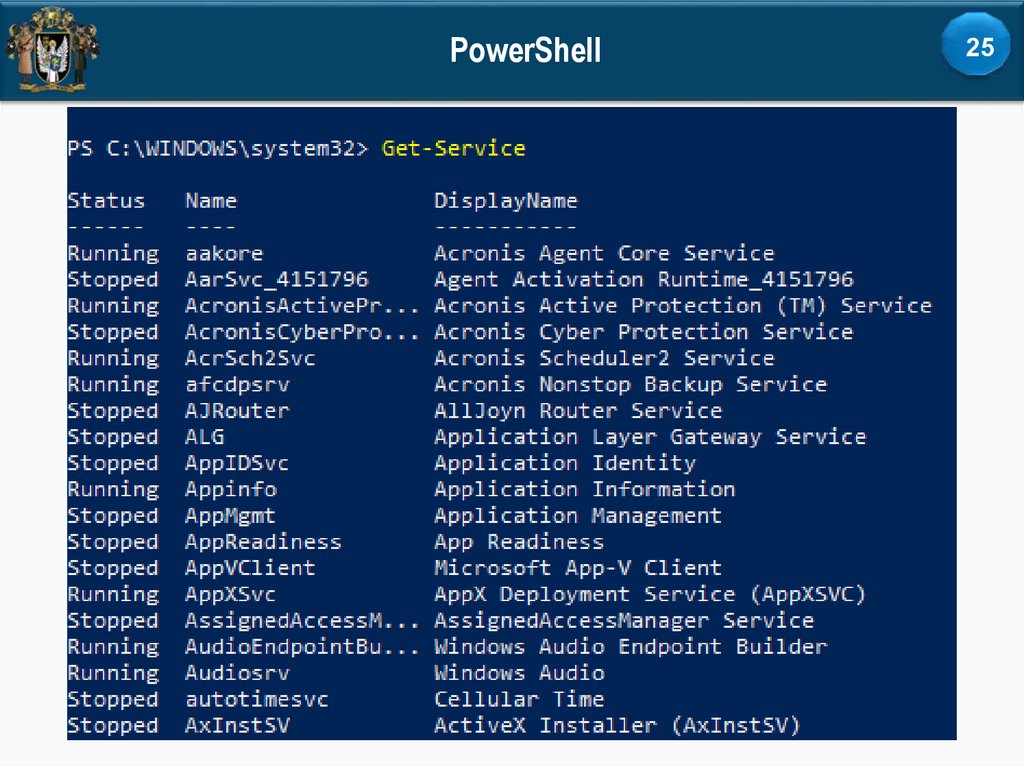This screenshot has height=767, width=1024.
Task: Click Microsoft App-V Client display name
Action: coord(577,568)
